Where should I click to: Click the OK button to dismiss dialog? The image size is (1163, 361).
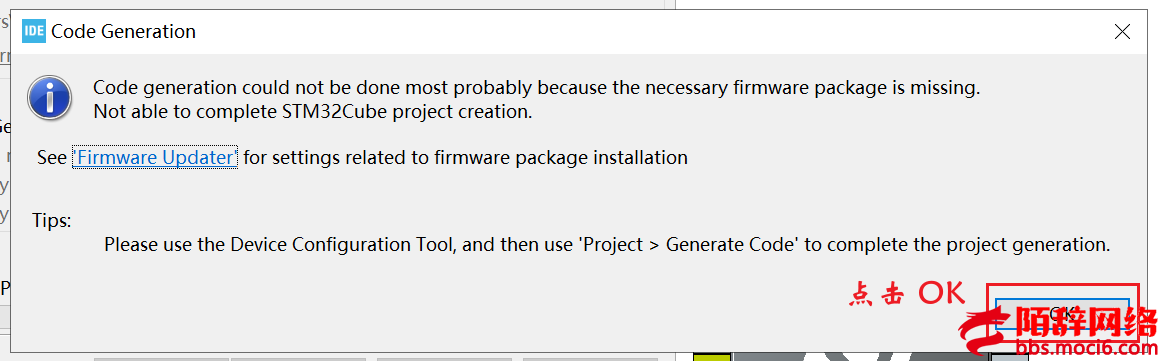[1062, 314]
